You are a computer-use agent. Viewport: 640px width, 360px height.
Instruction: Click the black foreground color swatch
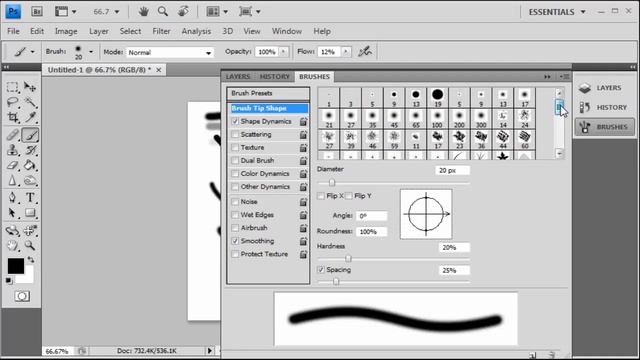(x=16, y=266)
